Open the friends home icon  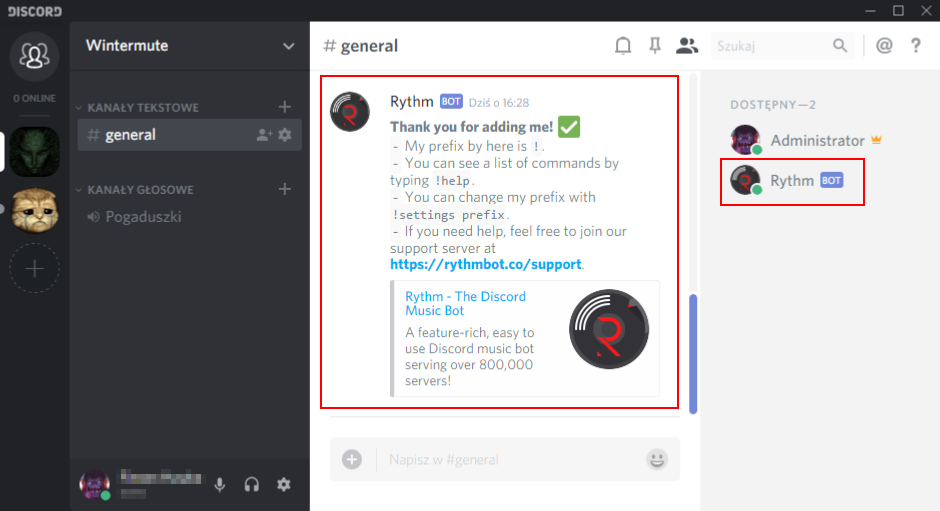click(x=34, y=56)
